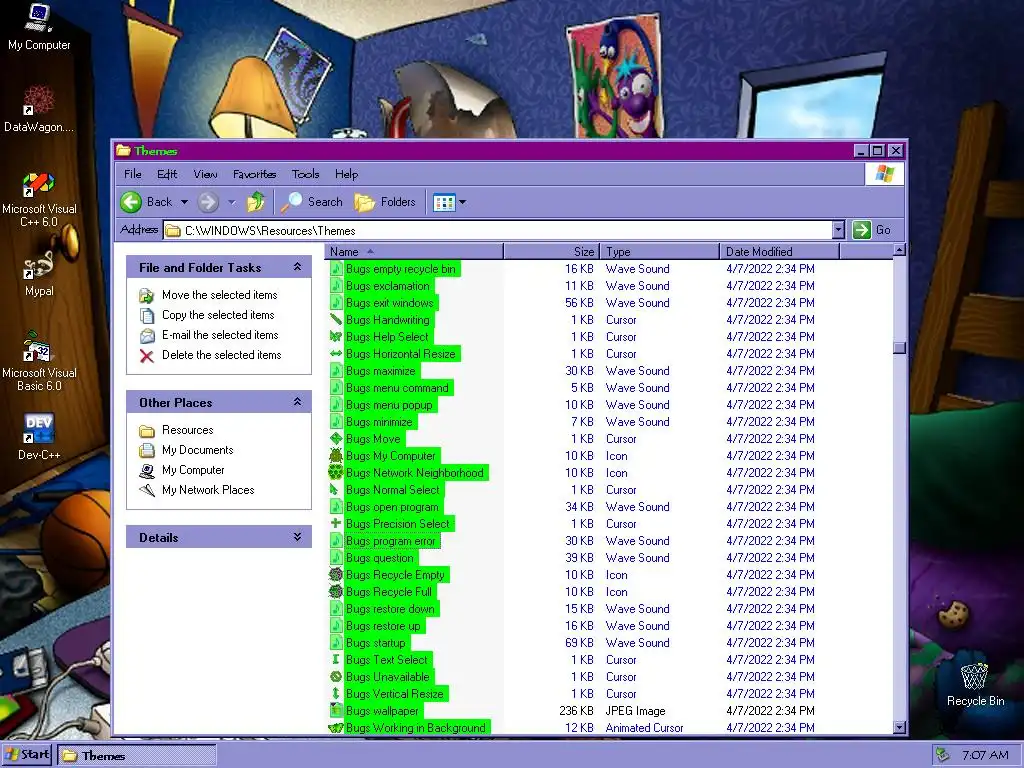The image size is (1024, 768).
Task: Sort by the Type column header
Action: [x=660, y=251]
